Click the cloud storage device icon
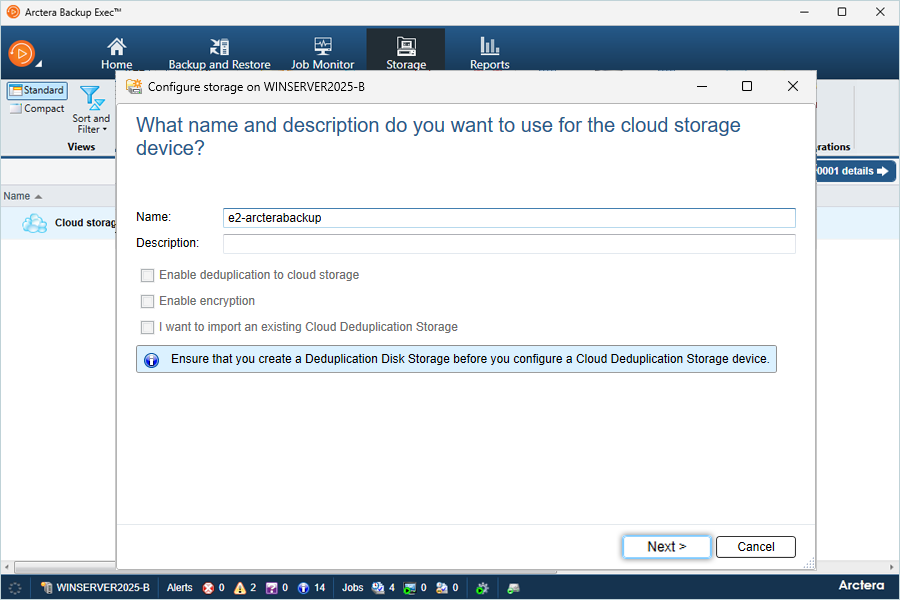The height and width of the screenshot is (600, 900). pos(35,223)
